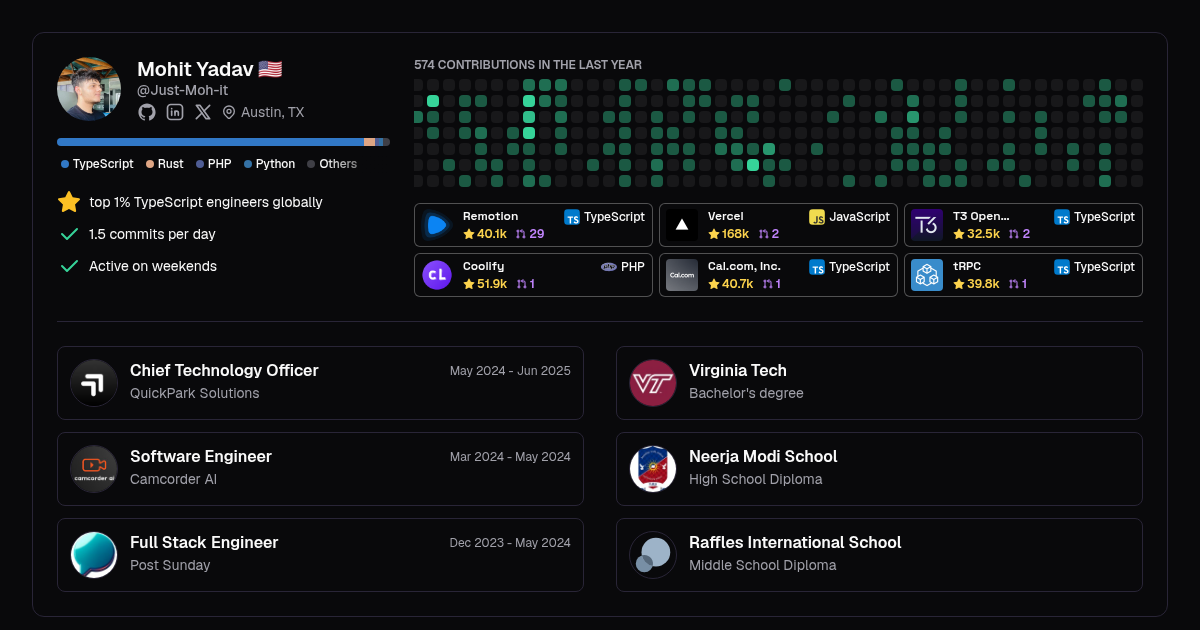Click the TypeScript legend color dot
The width and height of the screenshot is (1200, 630).
pyautogui.click(x=65, y=164)
